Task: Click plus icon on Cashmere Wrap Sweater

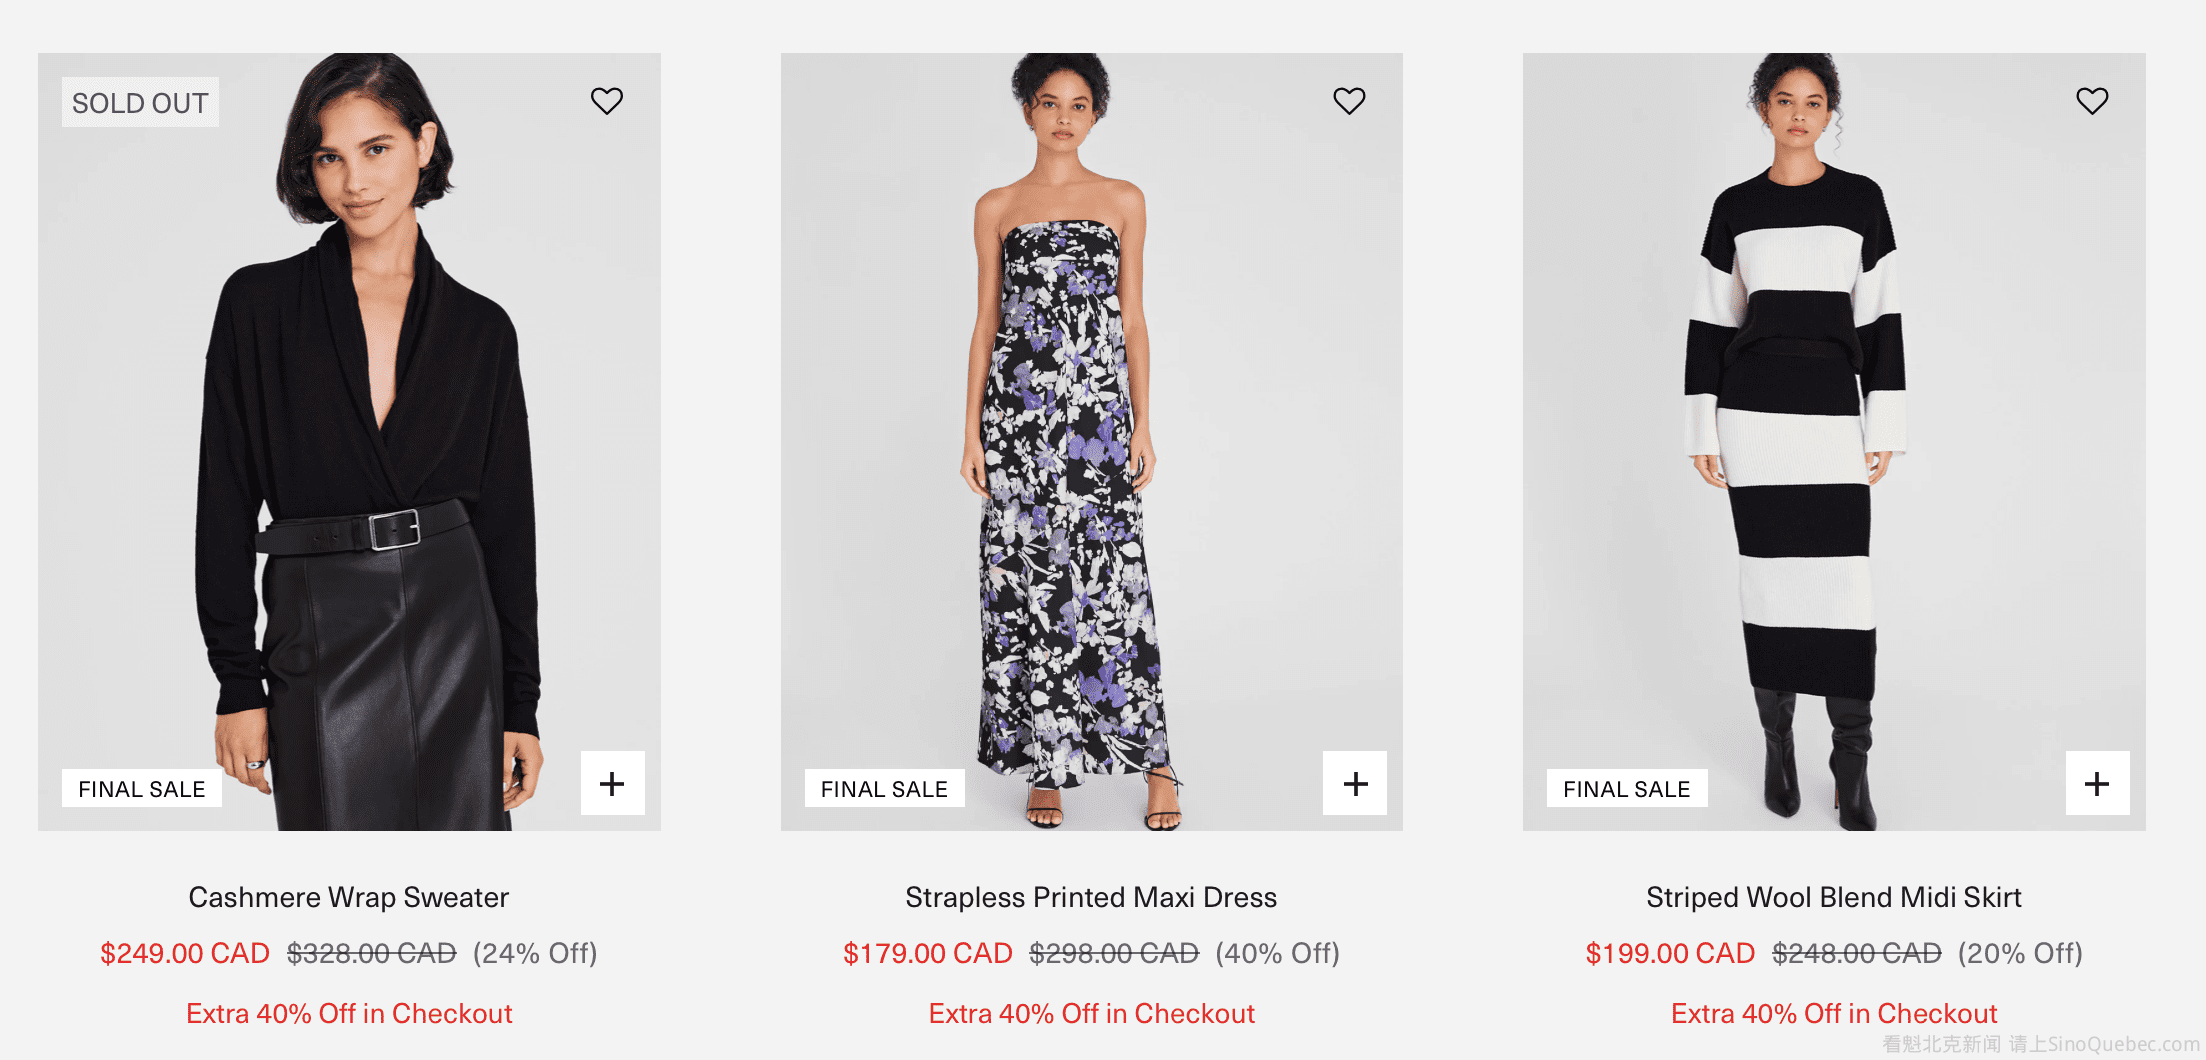Action: click(x=612, y=783)
